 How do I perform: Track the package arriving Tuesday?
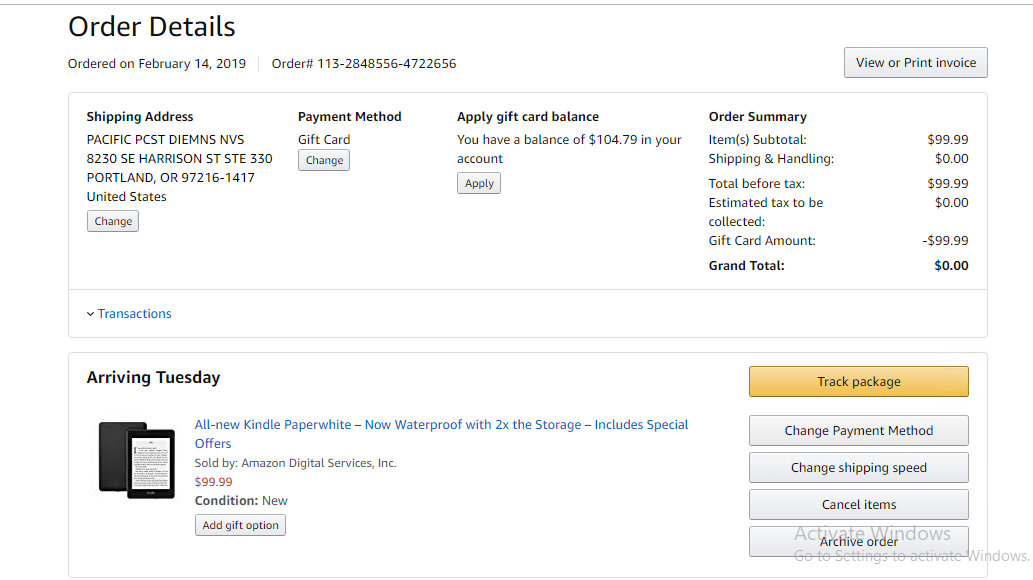[x=858, y=381]
